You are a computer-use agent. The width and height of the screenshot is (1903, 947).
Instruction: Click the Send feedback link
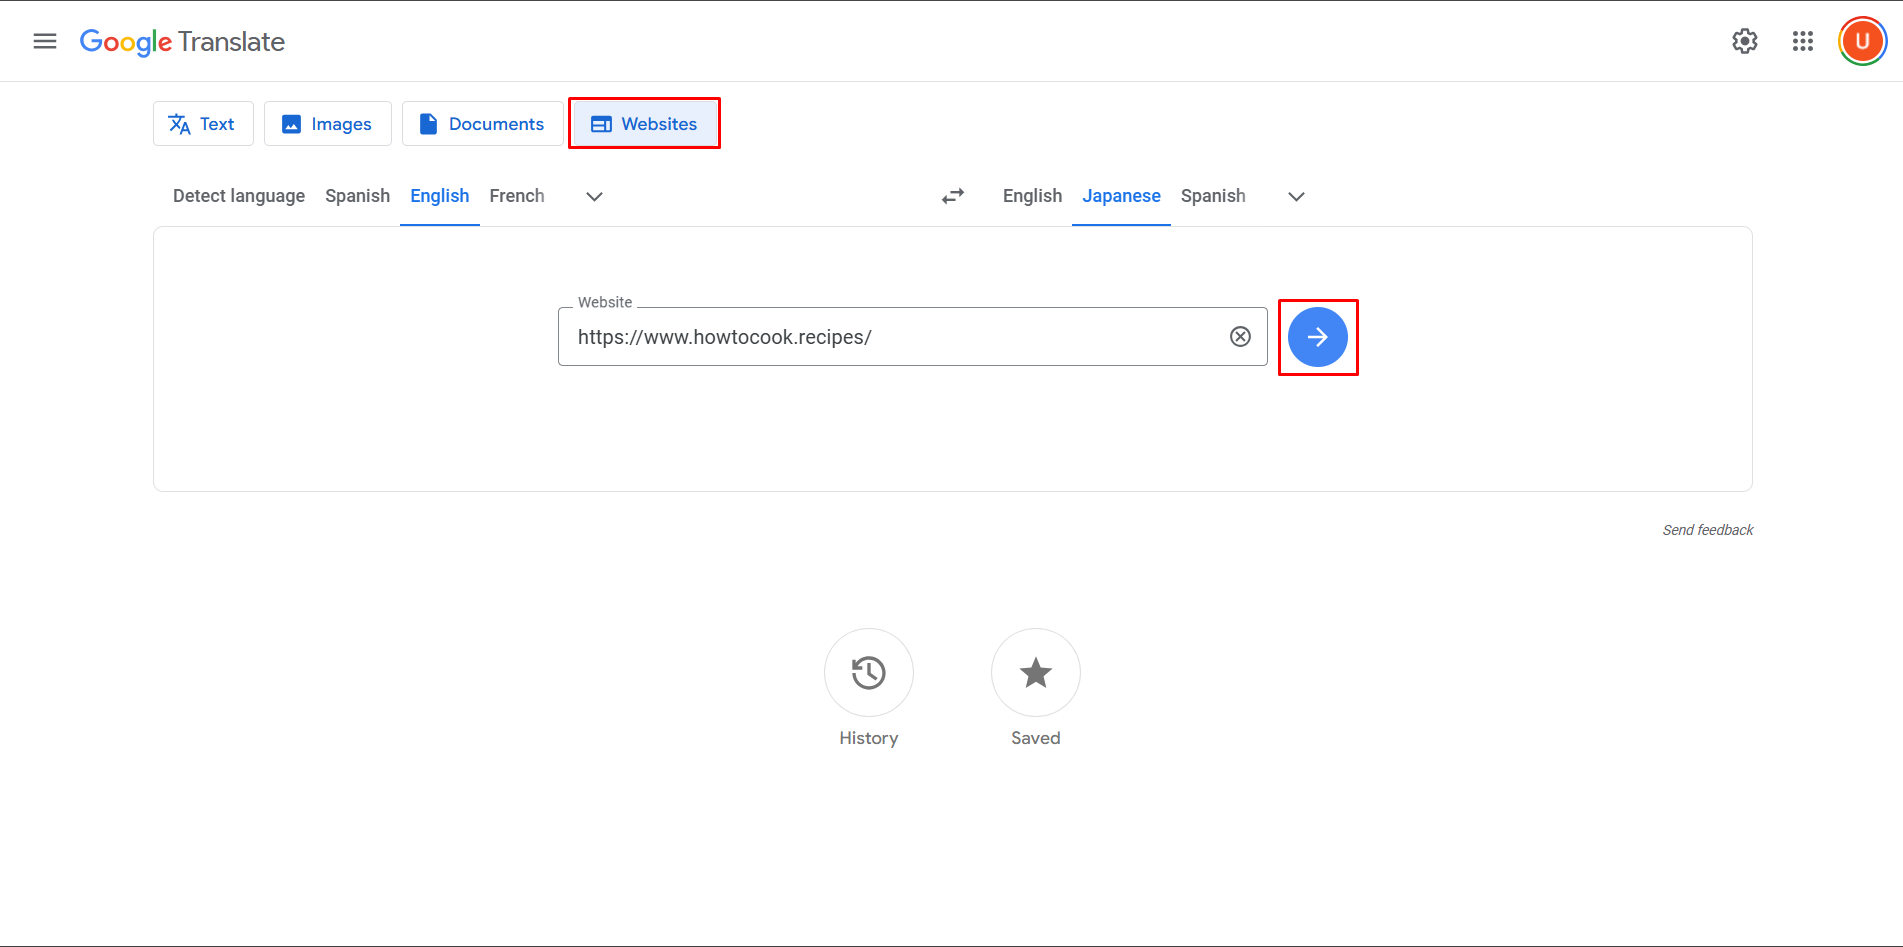[x=1707, y=529]
